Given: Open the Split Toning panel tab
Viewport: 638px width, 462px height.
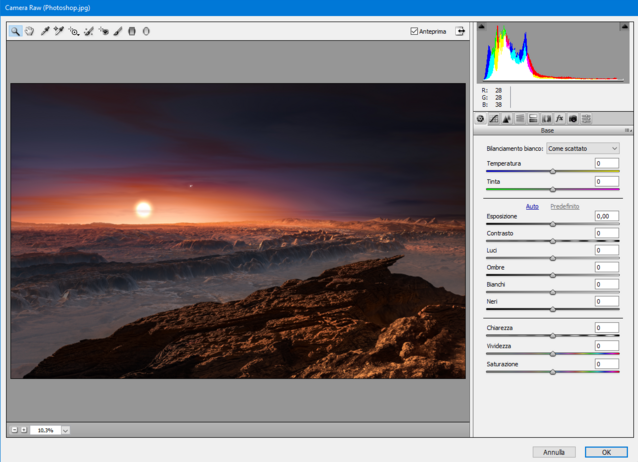Looking at the screenshot, I should [x=533, y=119].
